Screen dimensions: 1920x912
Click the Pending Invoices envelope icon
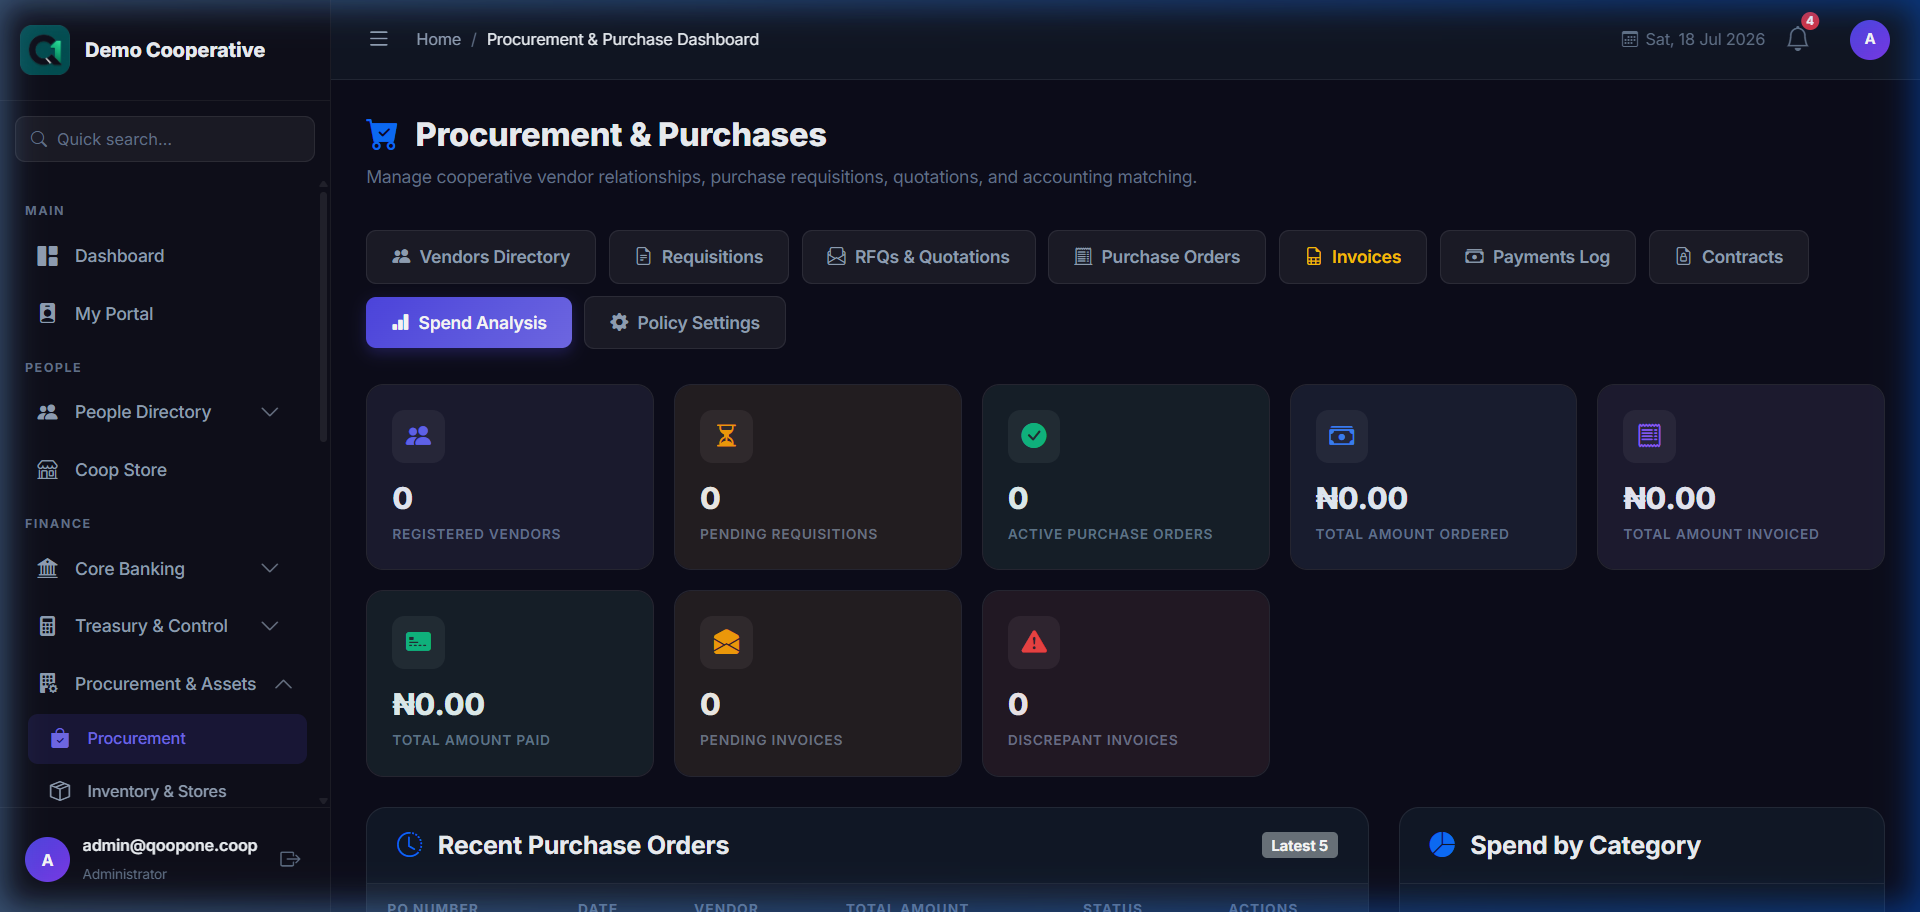coord(726,642)
